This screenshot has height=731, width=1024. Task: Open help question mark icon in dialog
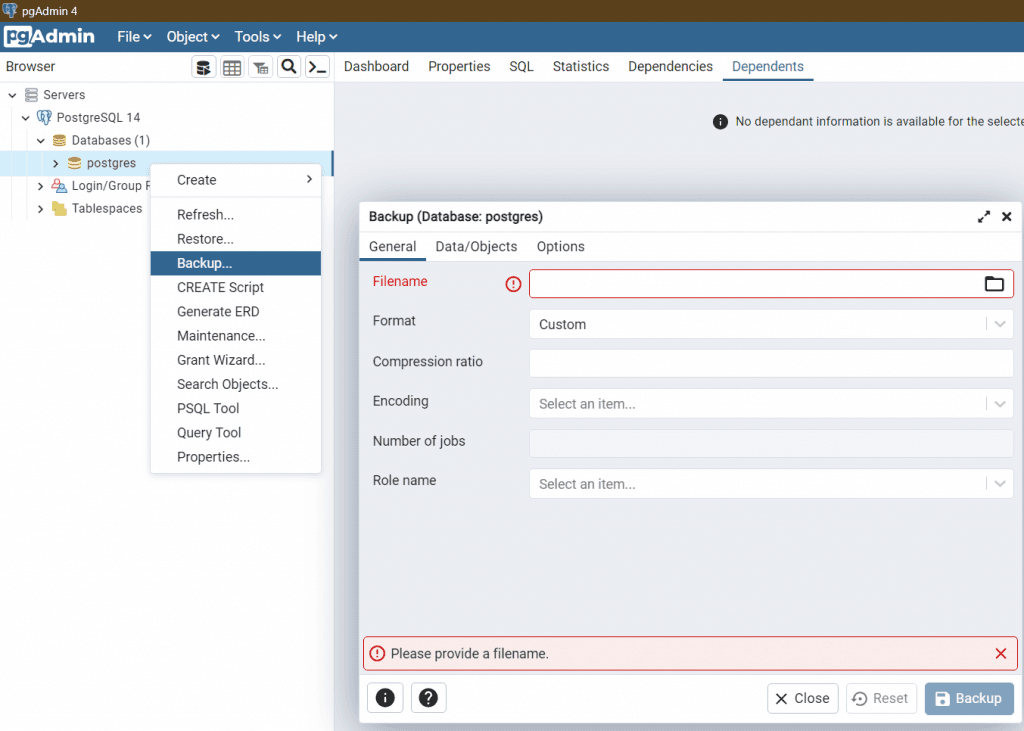tap(429, 698)
